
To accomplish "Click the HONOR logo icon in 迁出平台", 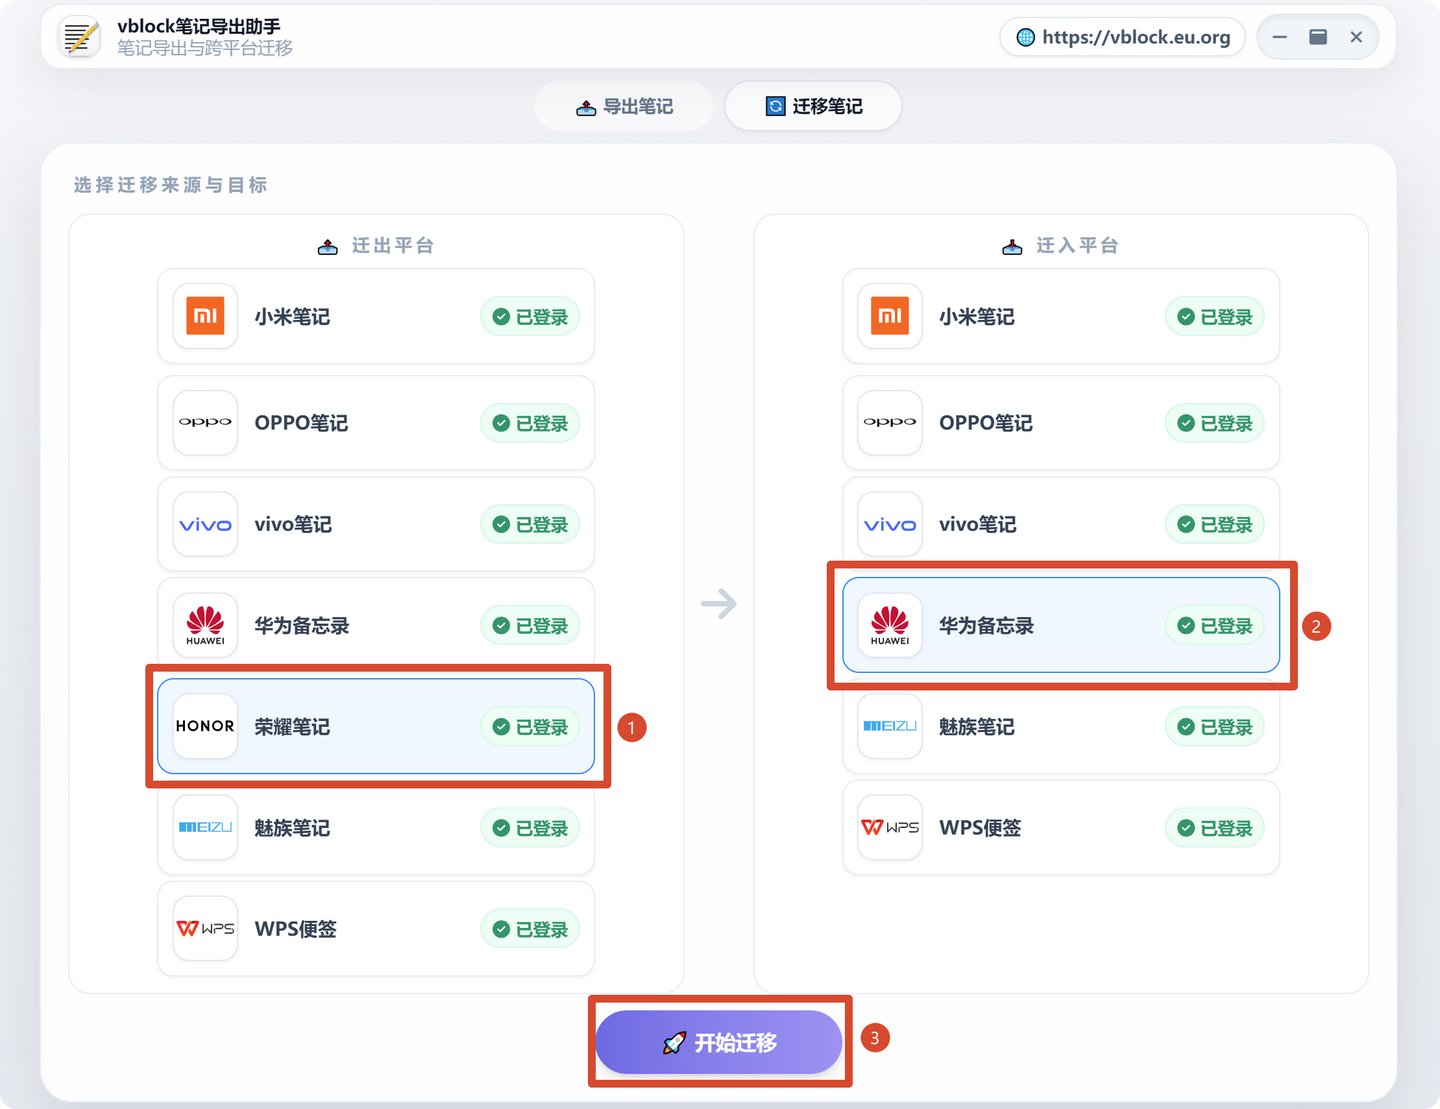I will (205, 726).
